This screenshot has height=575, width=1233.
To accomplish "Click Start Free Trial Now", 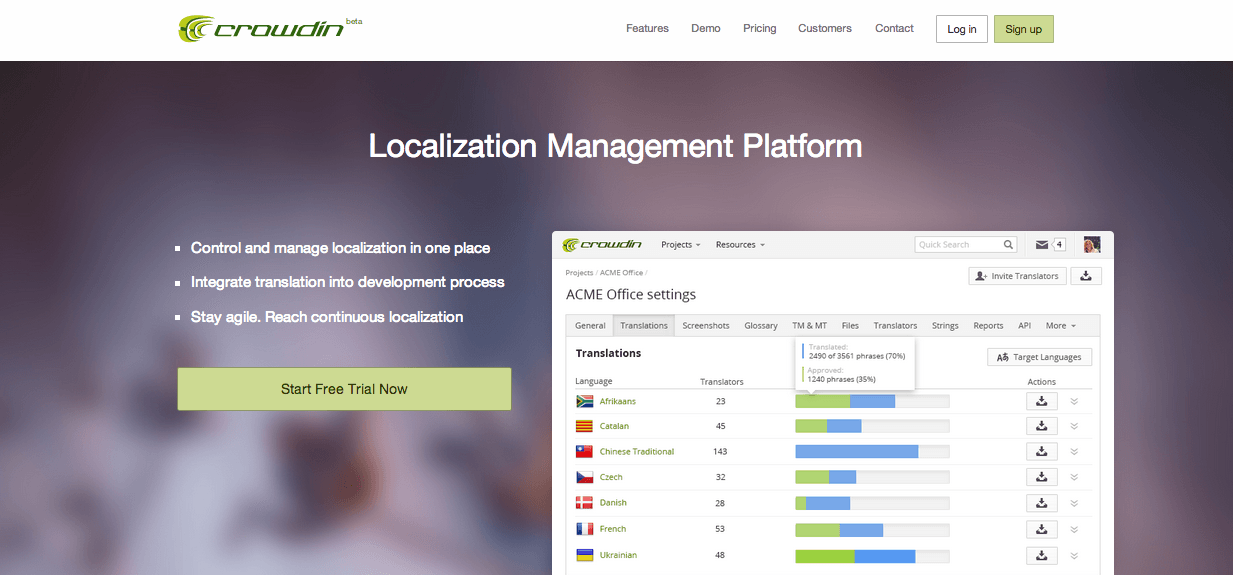I will coord(344,389).
